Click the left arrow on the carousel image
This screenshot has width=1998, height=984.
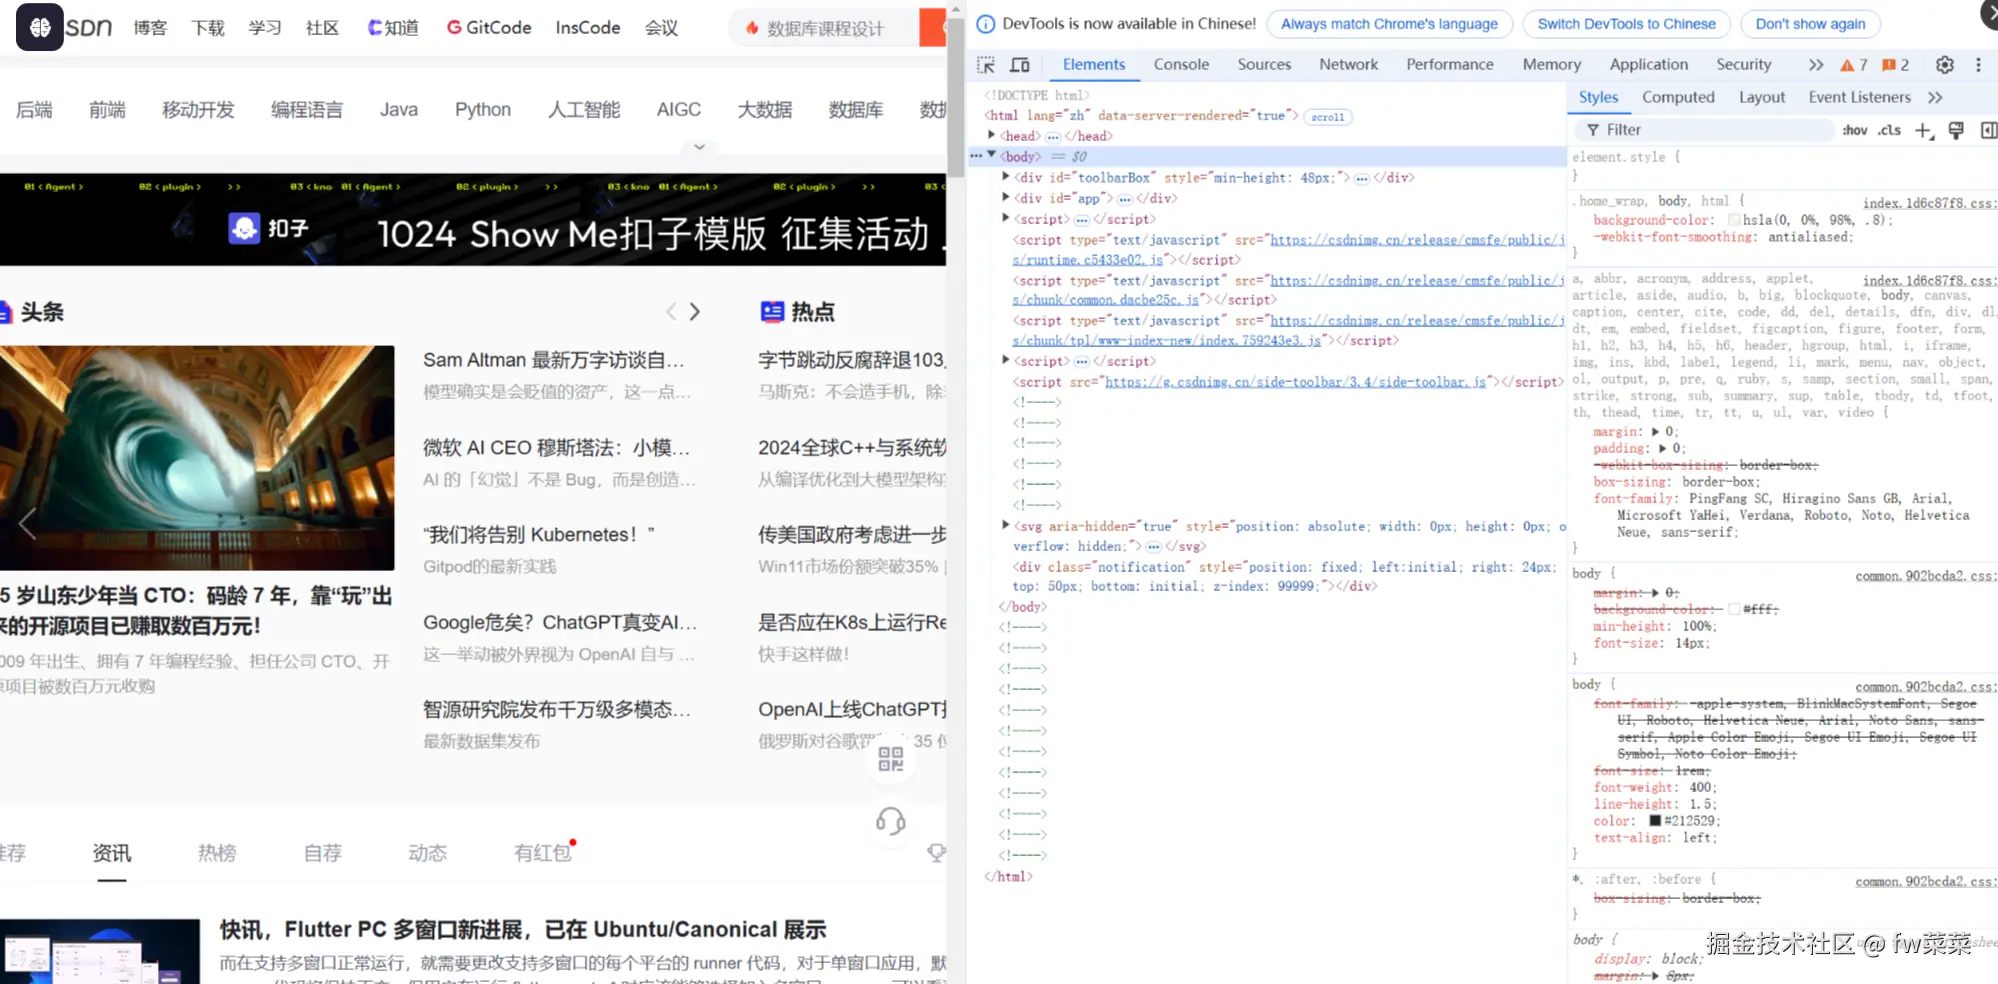tap(27, 523)
